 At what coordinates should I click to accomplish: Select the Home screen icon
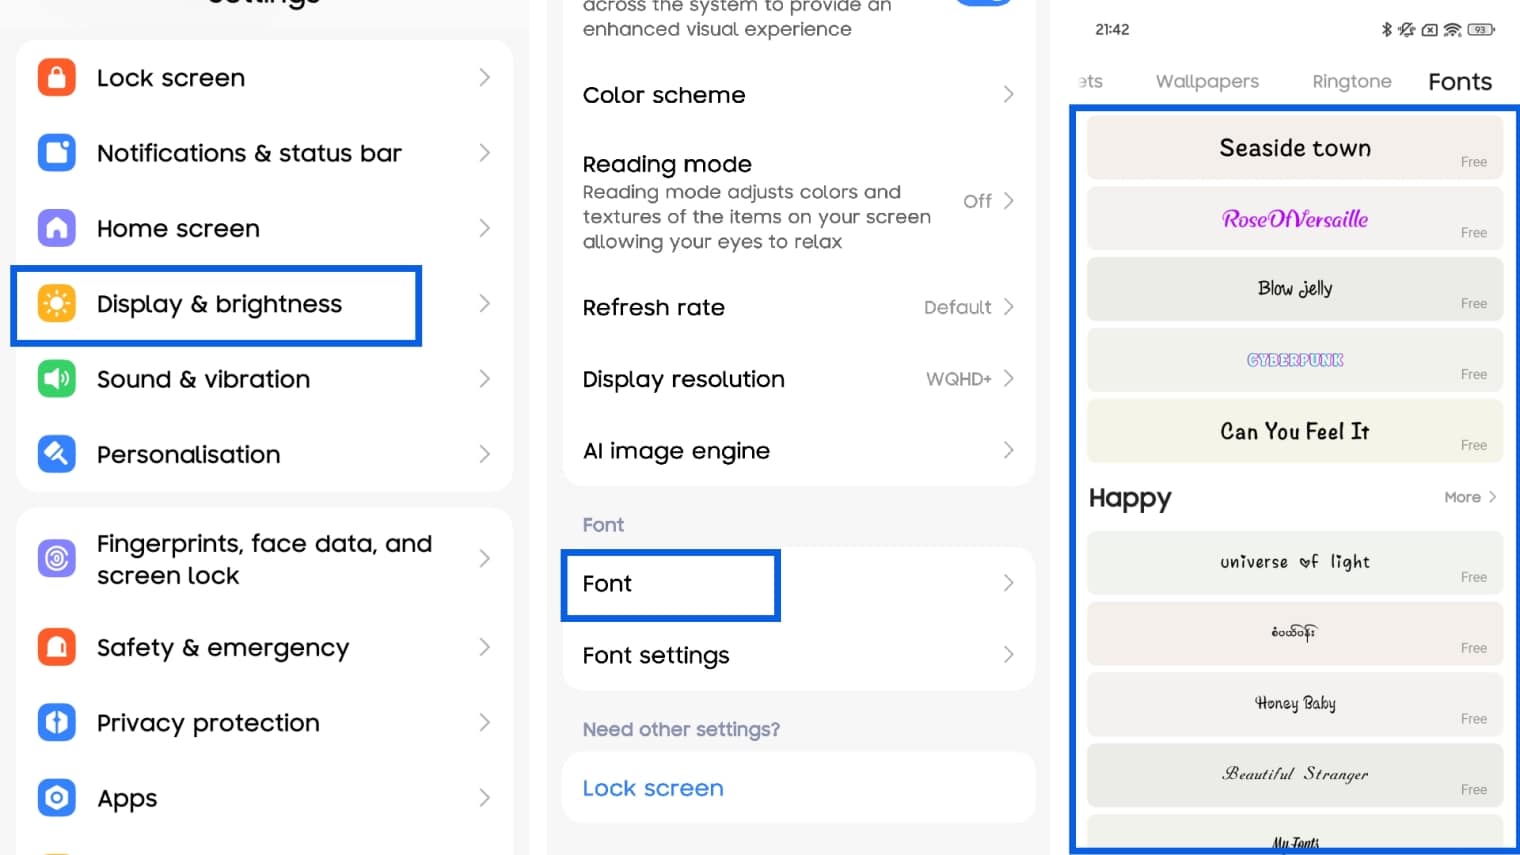click(x=57, y=228)
